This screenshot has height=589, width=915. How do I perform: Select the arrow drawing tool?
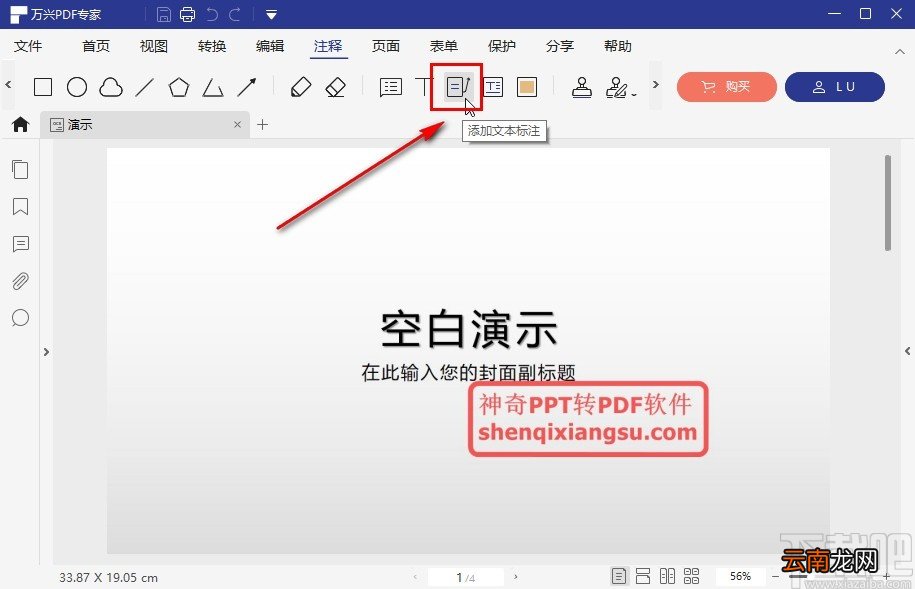(x=247, y=87)
